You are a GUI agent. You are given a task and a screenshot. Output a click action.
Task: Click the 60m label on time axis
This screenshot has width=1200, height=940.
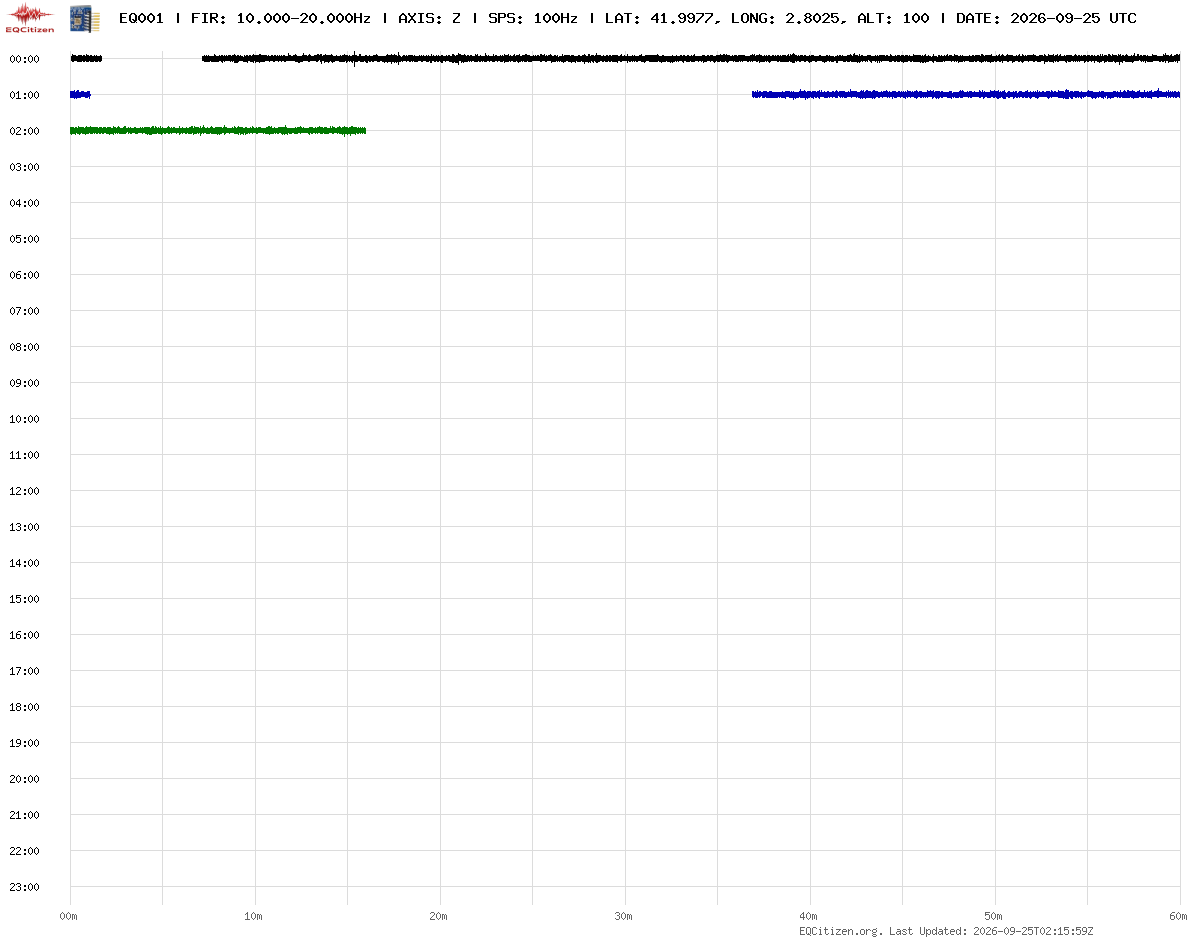click(x=1179, y=916)
